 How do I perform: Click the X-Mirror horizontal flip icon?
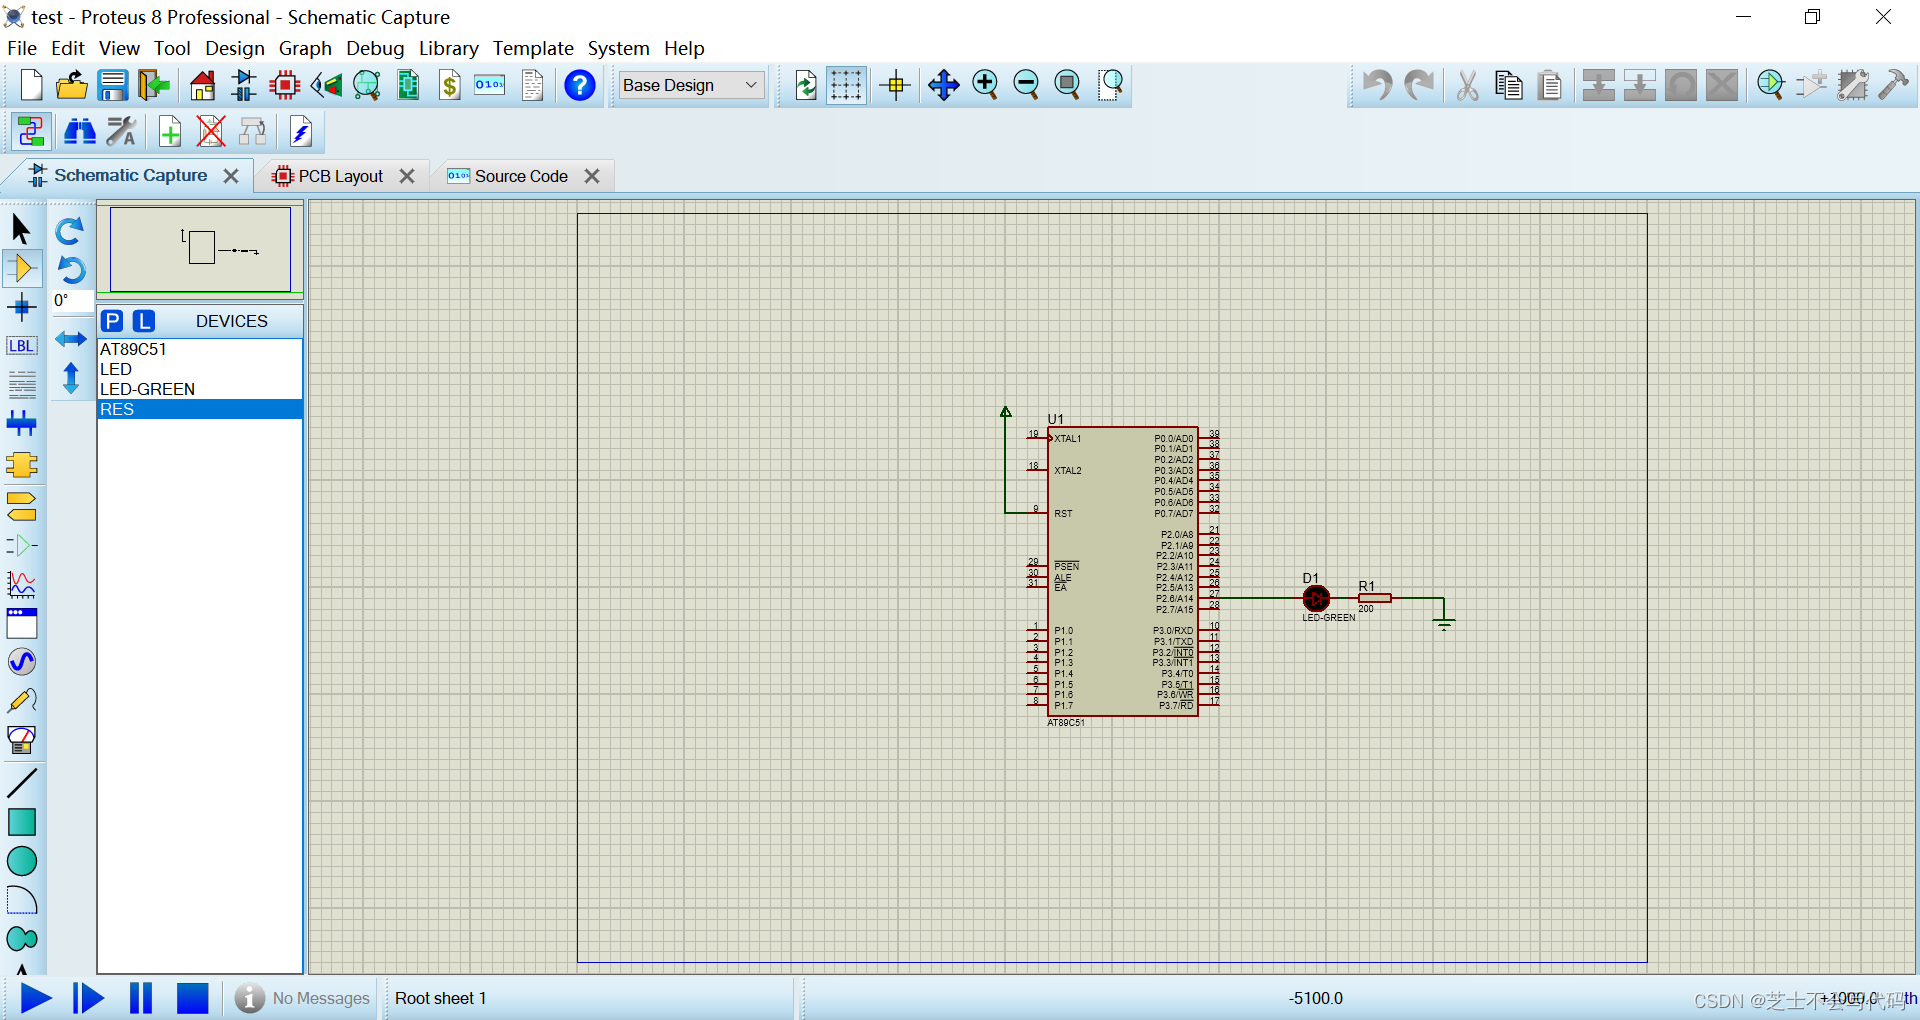(70, 339)
